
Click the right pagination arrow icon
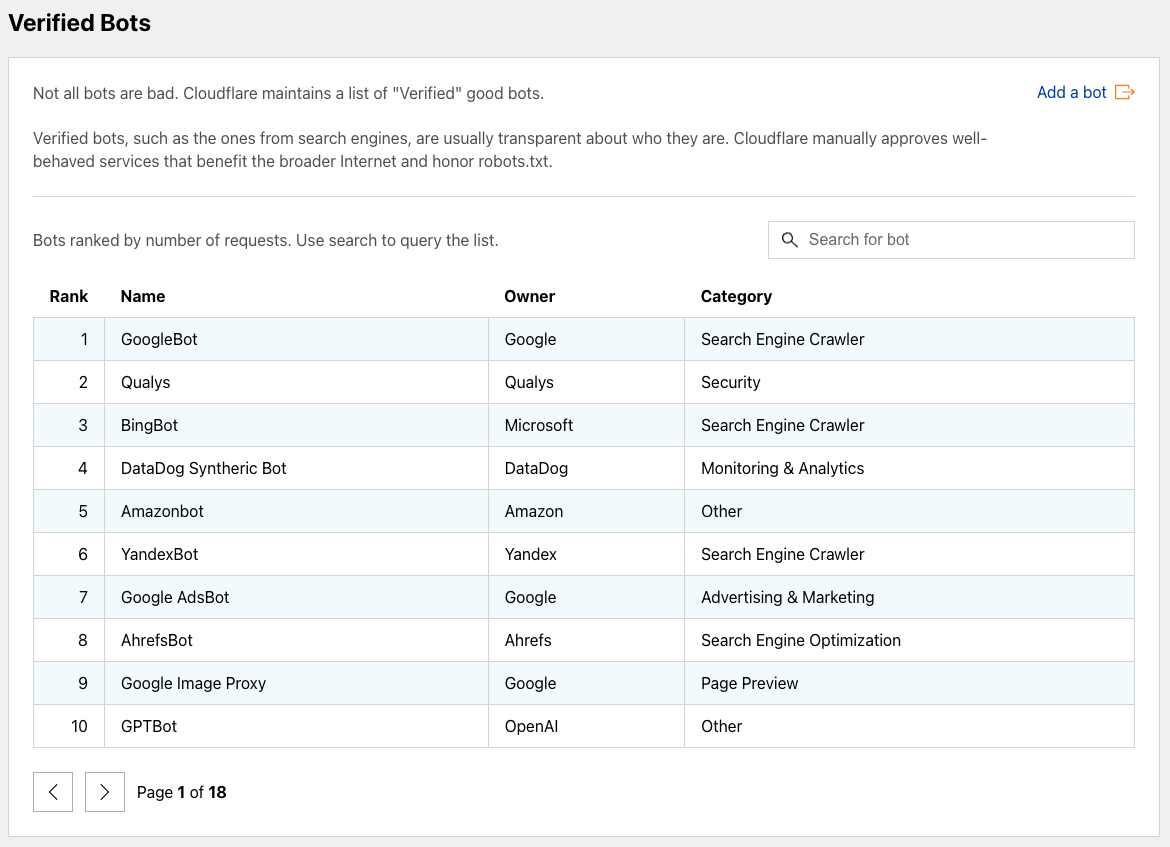coord(104,791)
